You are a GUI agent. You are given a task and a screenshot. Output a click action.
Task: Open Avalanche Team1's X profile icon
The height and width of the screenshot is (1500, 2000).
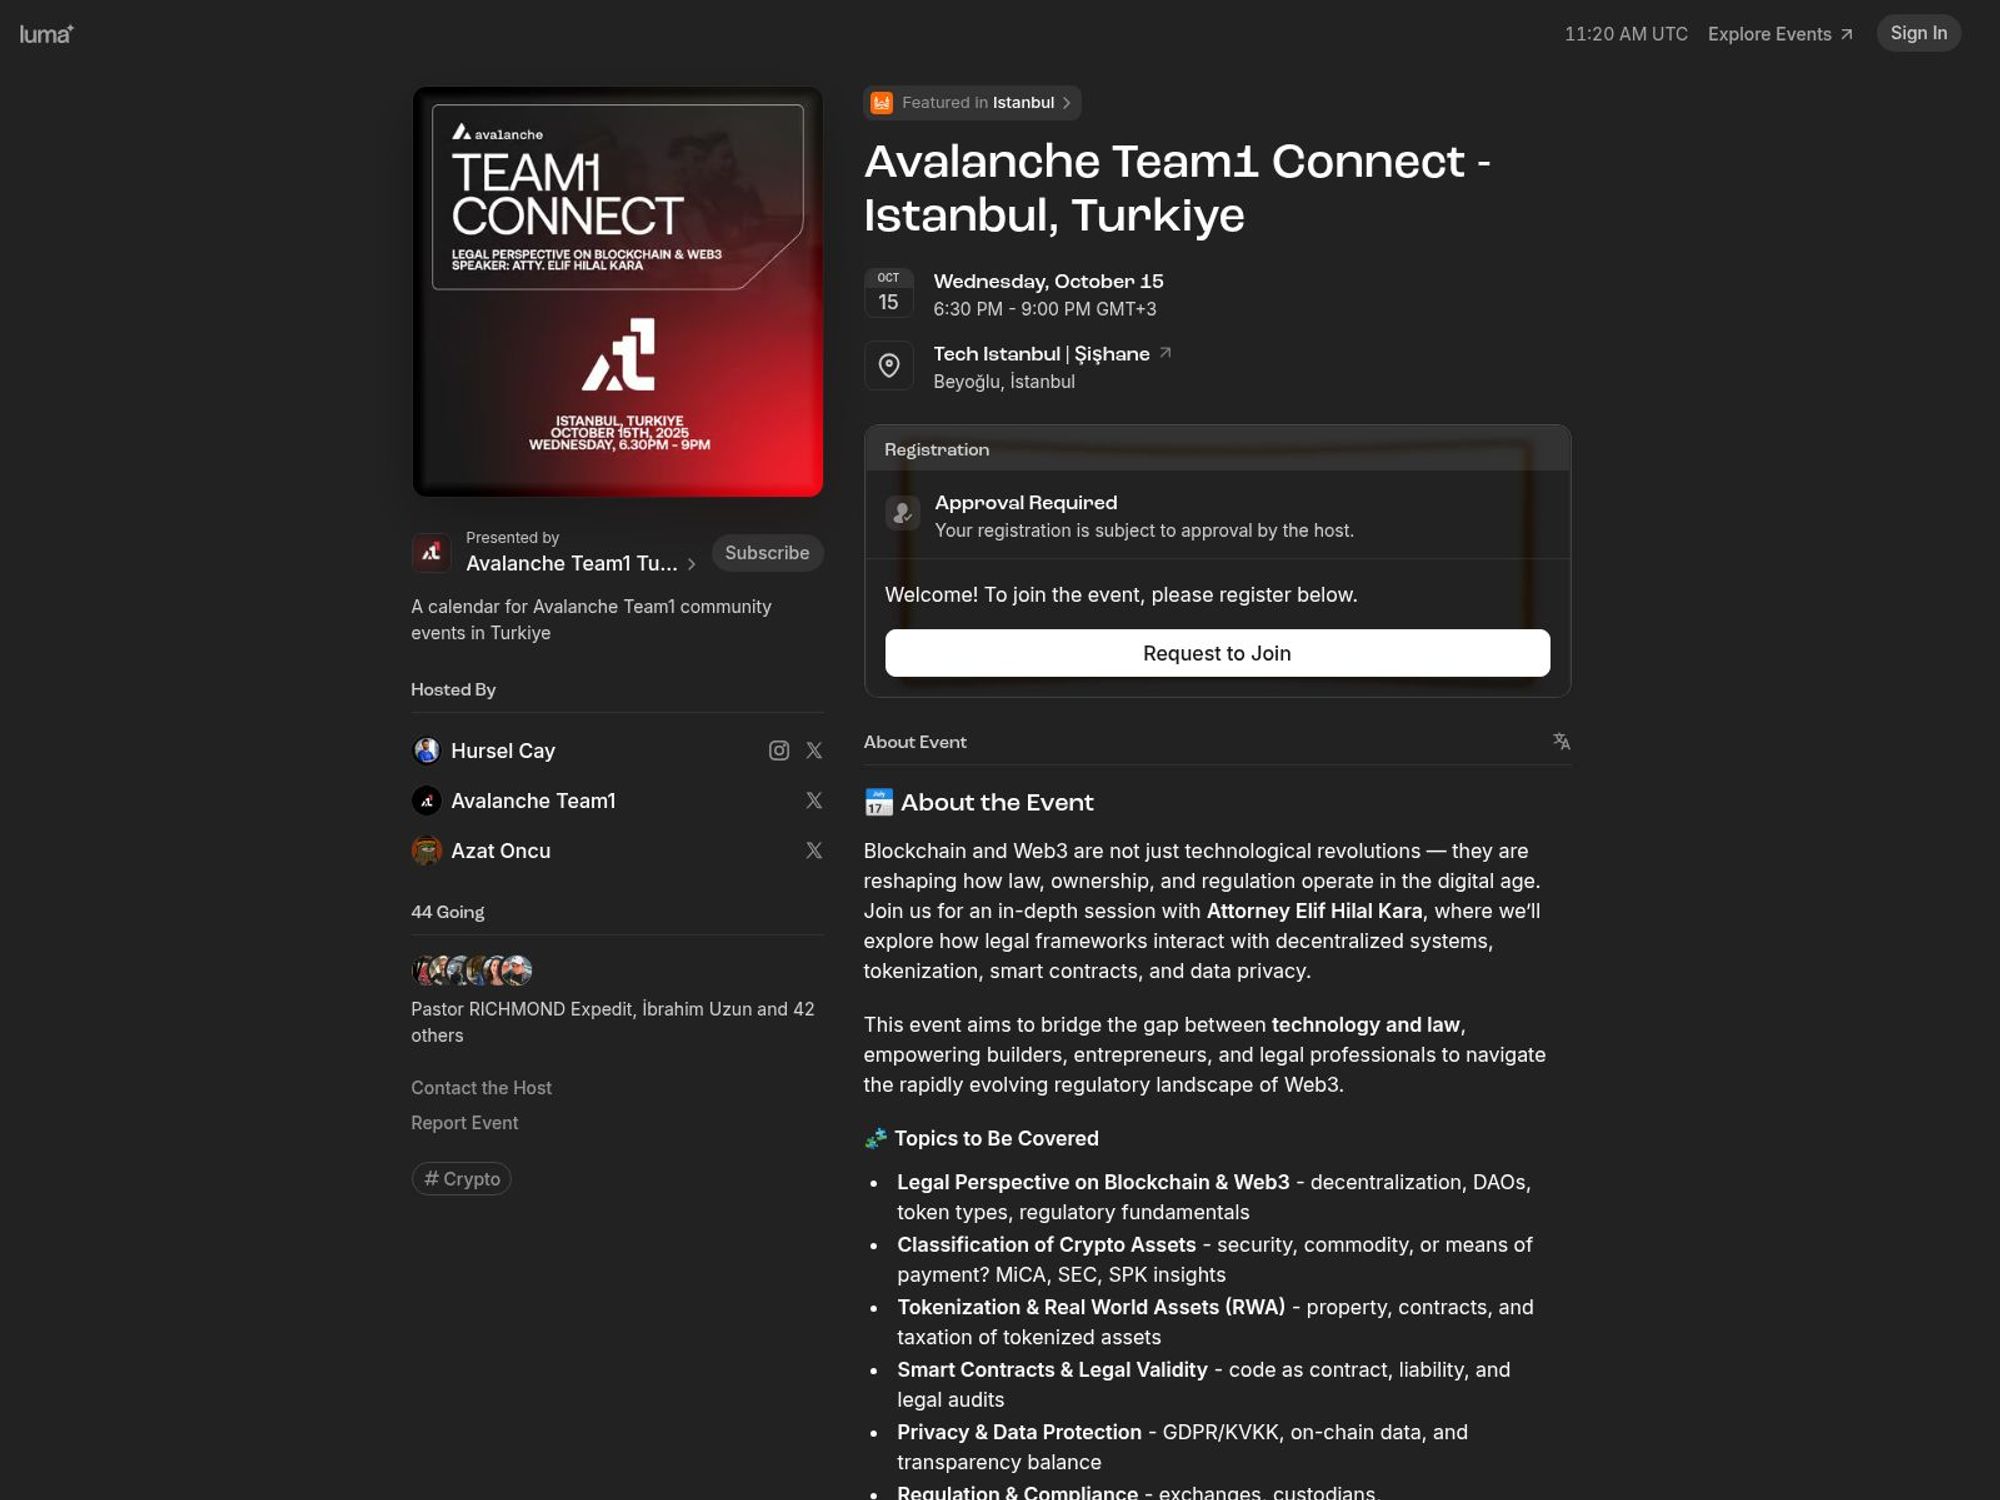pos(814,800)
